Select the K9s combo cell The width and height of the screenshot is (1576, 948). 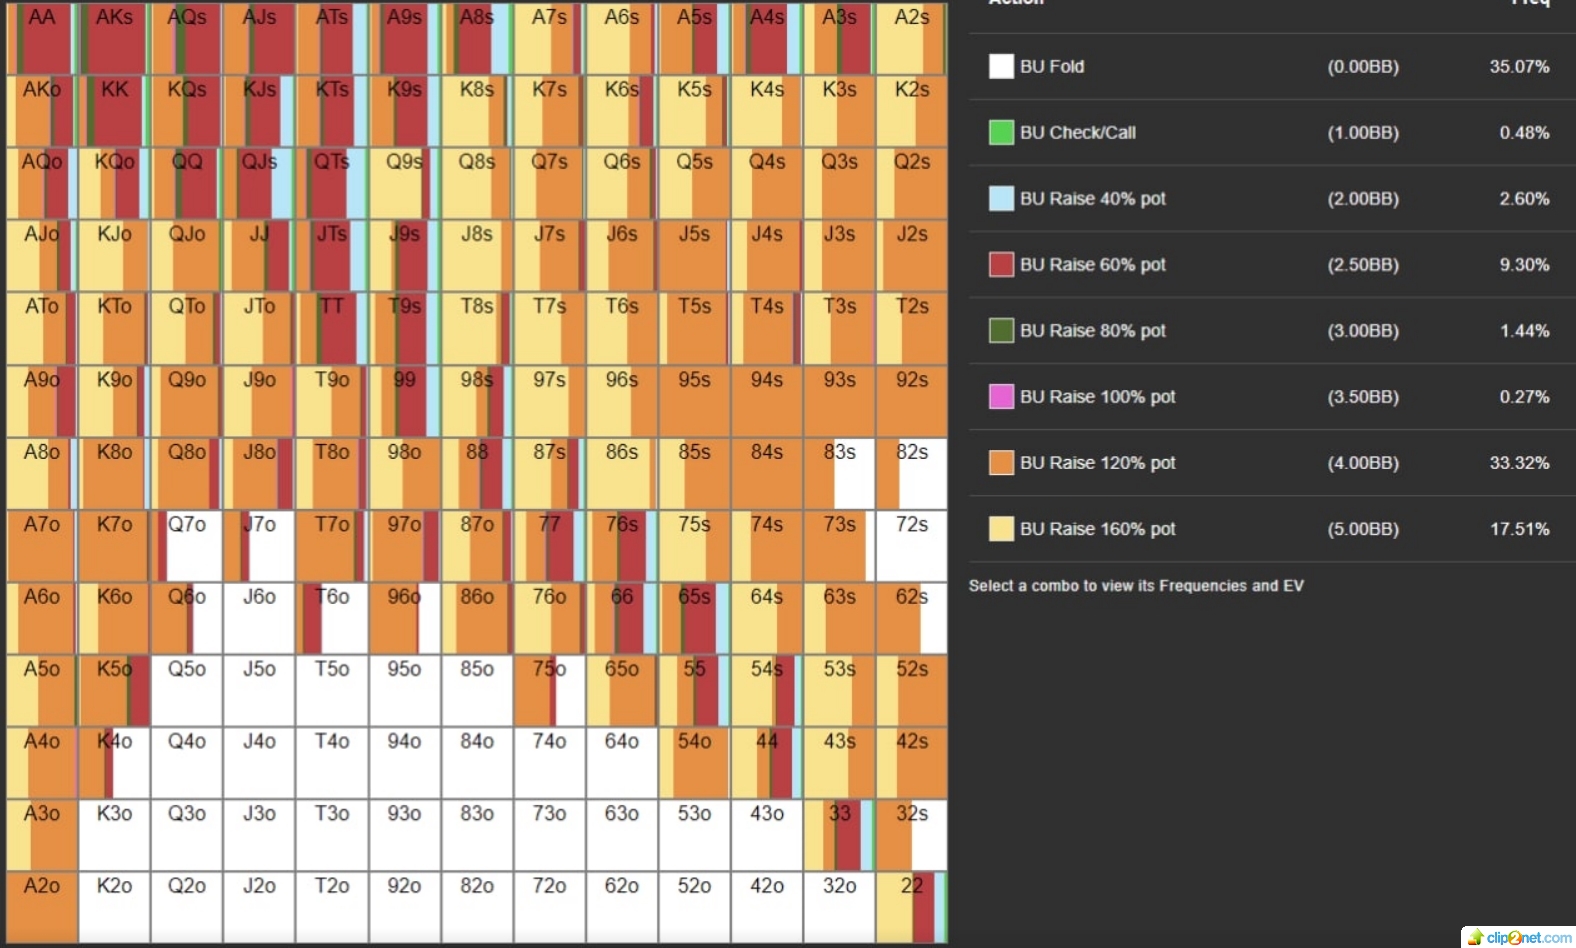pos(404,111)
